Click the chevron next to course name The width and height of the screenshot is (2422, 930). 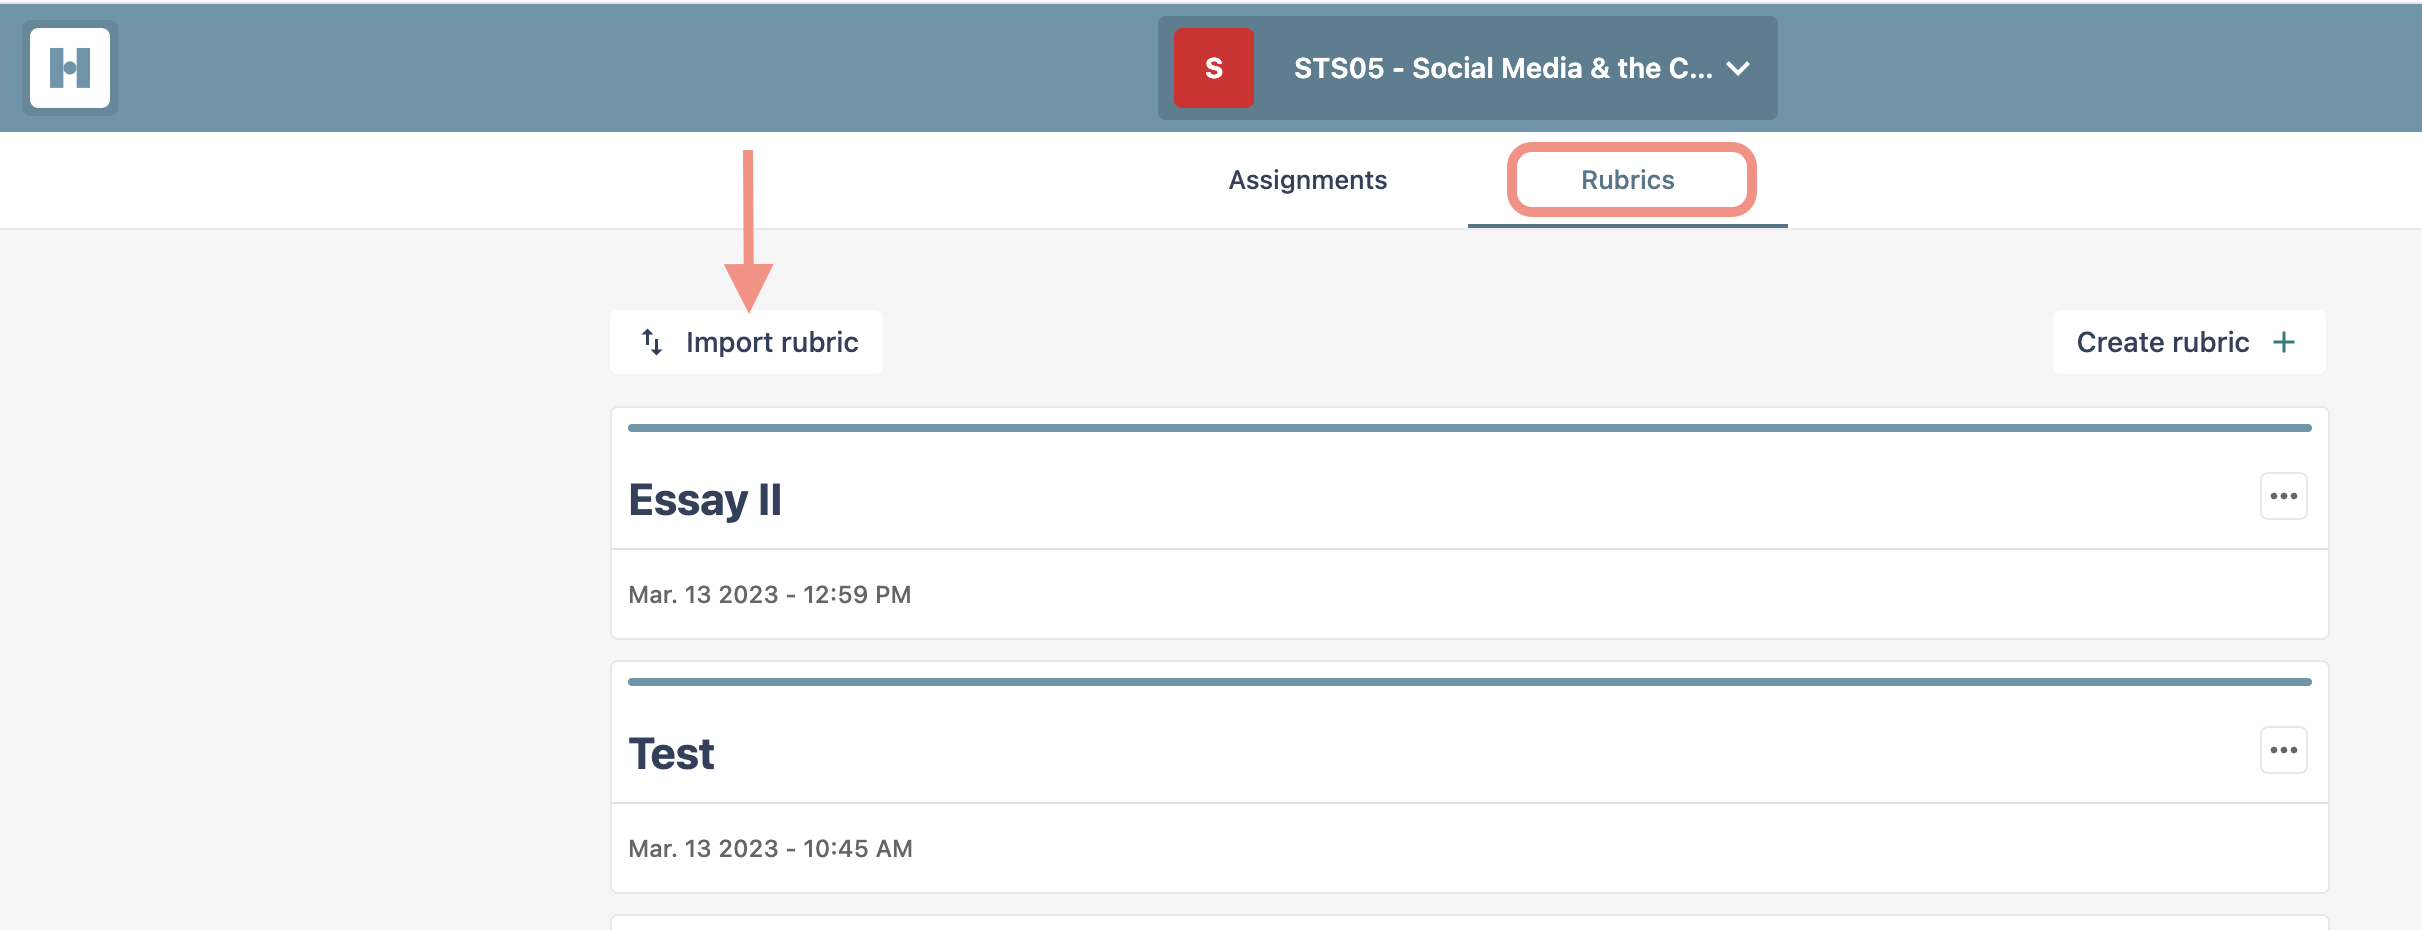coord(1738,68)
